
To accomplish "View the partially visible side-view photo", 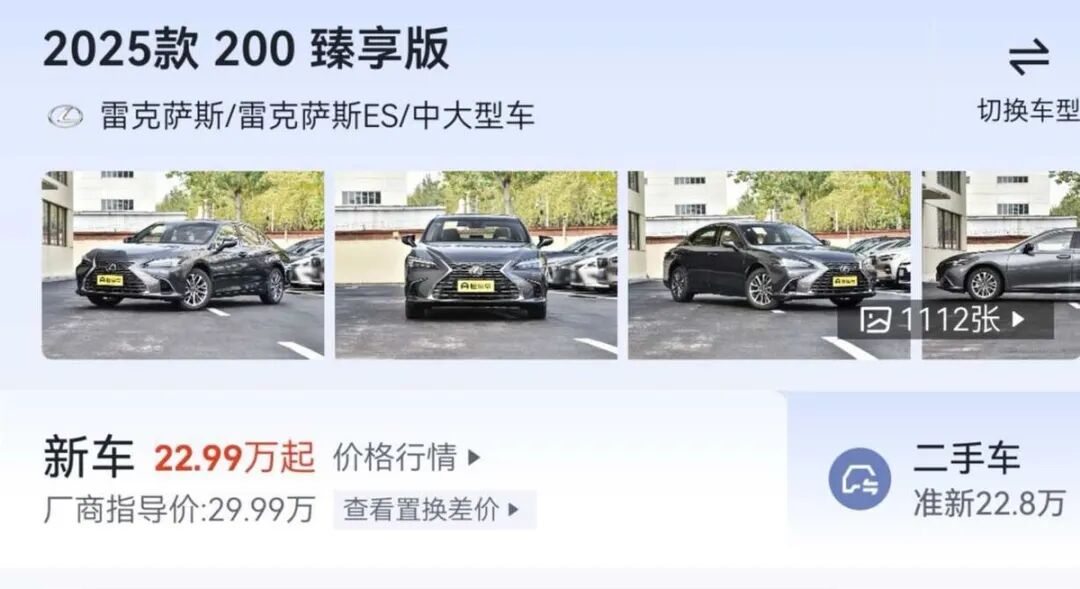I will pos(1001,265).
